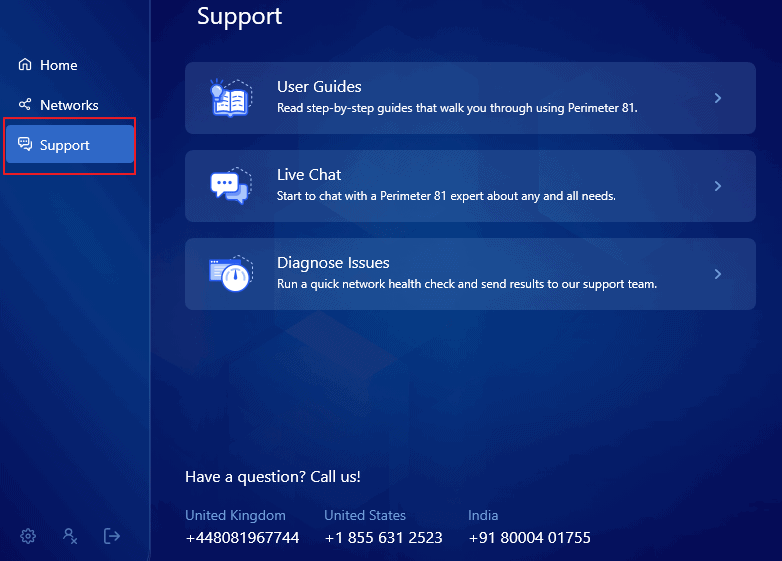This screenshot has height=561, width=782.
Task: Click the Networks share-nodes icon
Action: coord(25,104)
